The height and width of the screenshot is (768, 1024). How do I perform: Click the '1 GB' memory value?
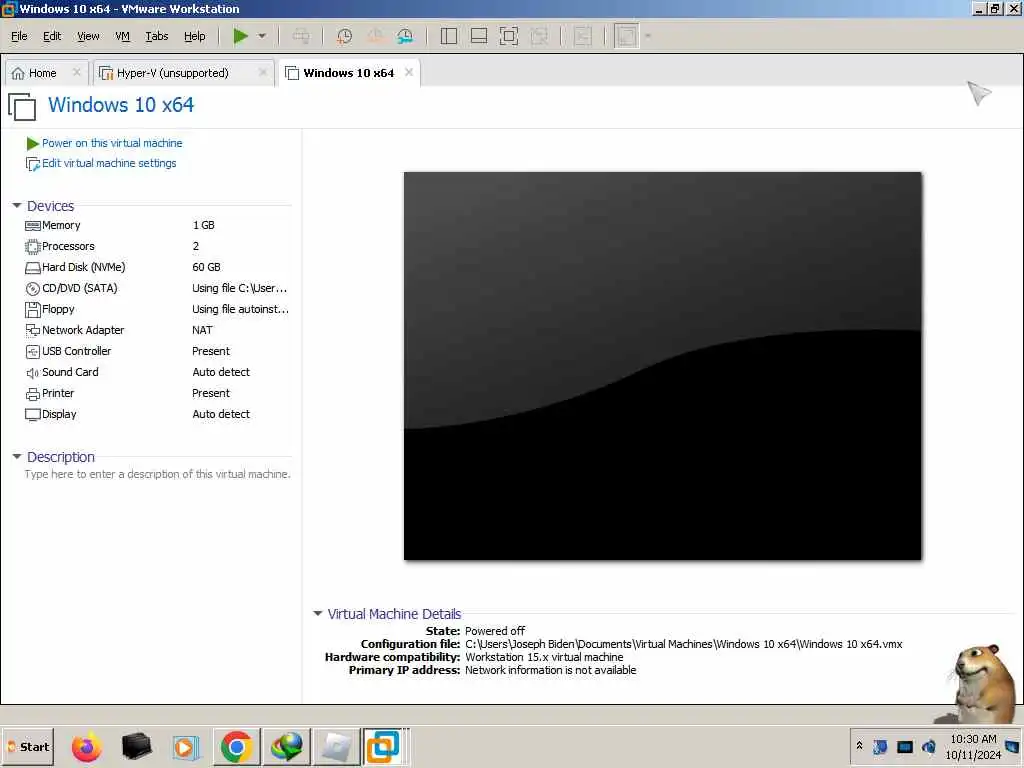click(204, 225)
